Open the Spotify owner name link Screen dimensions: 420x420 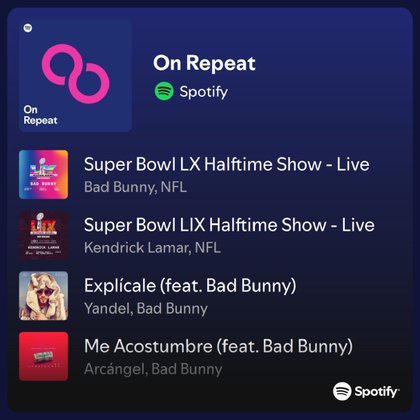203,92
